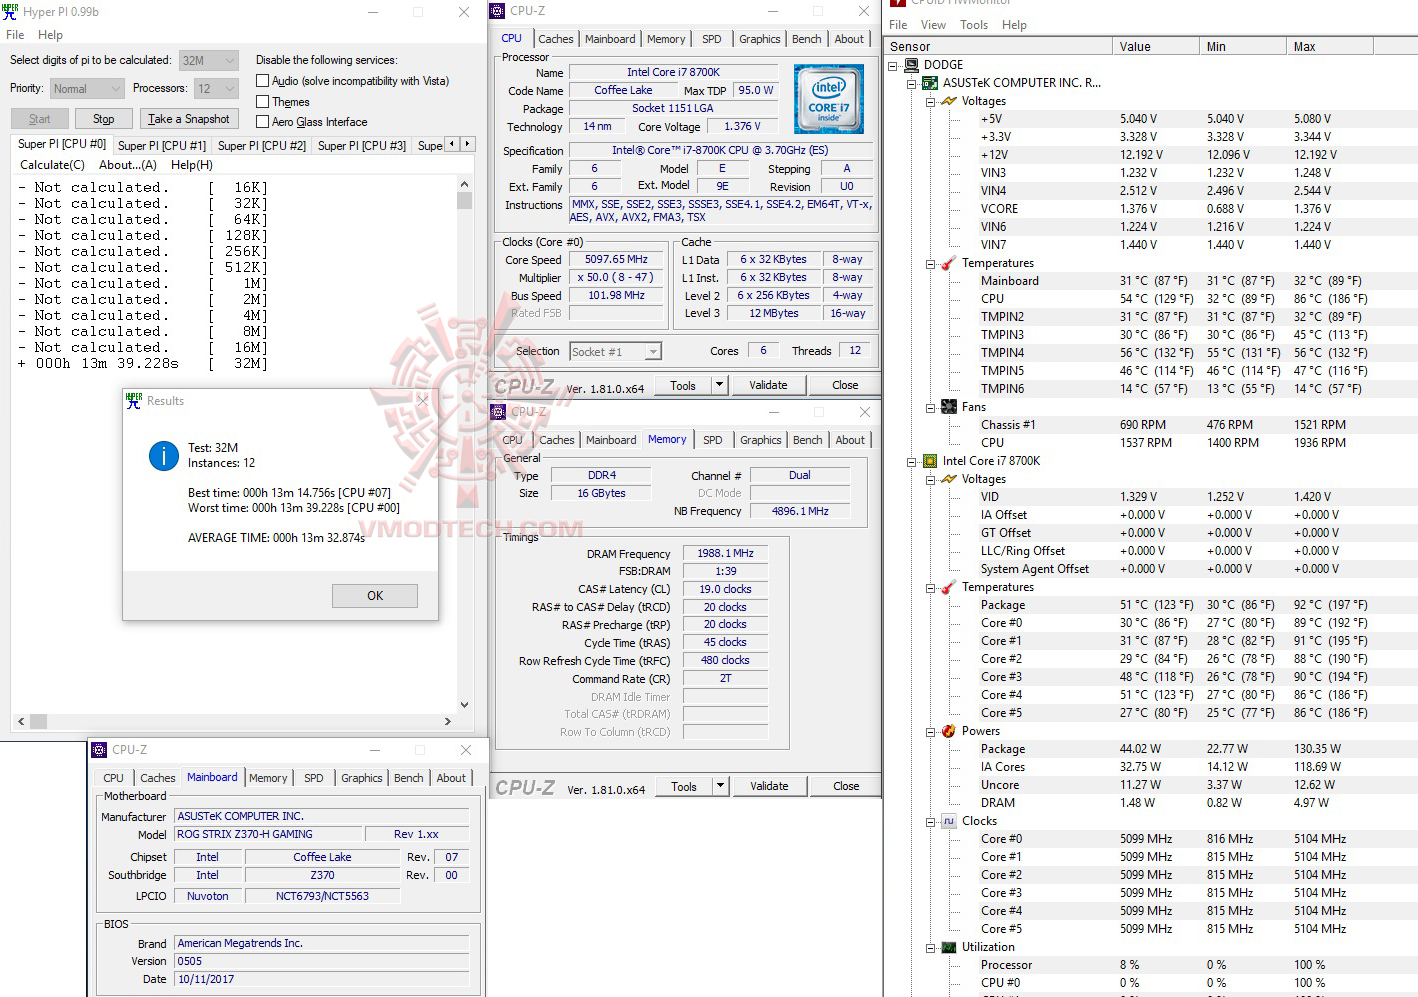The image size is (1418, 997).
Task: Click the CPU-Z icon on the Memory-tab window title bar
Action: pos(498,412)
